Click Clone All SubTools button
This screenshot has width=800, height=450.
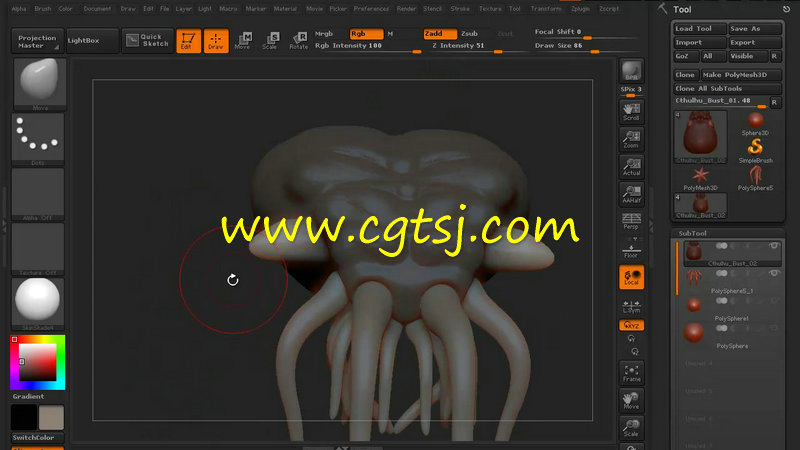point(728,88)
